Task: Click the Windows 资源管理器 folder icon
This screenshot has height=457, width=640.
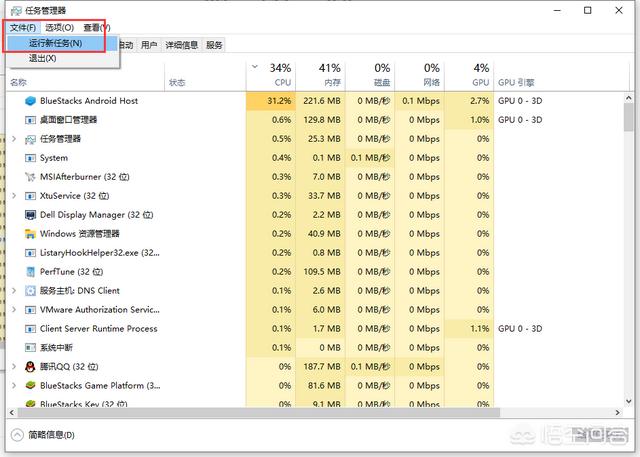Action: [x=30, y=234]
